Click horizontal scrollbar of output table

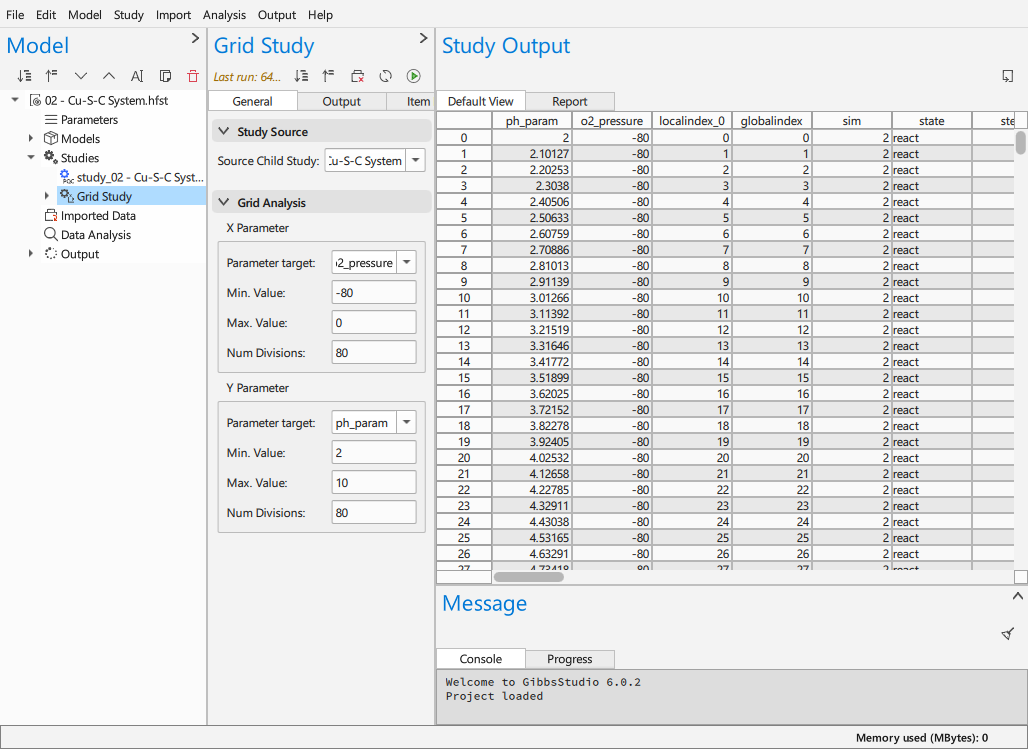(x=528, y=577)
